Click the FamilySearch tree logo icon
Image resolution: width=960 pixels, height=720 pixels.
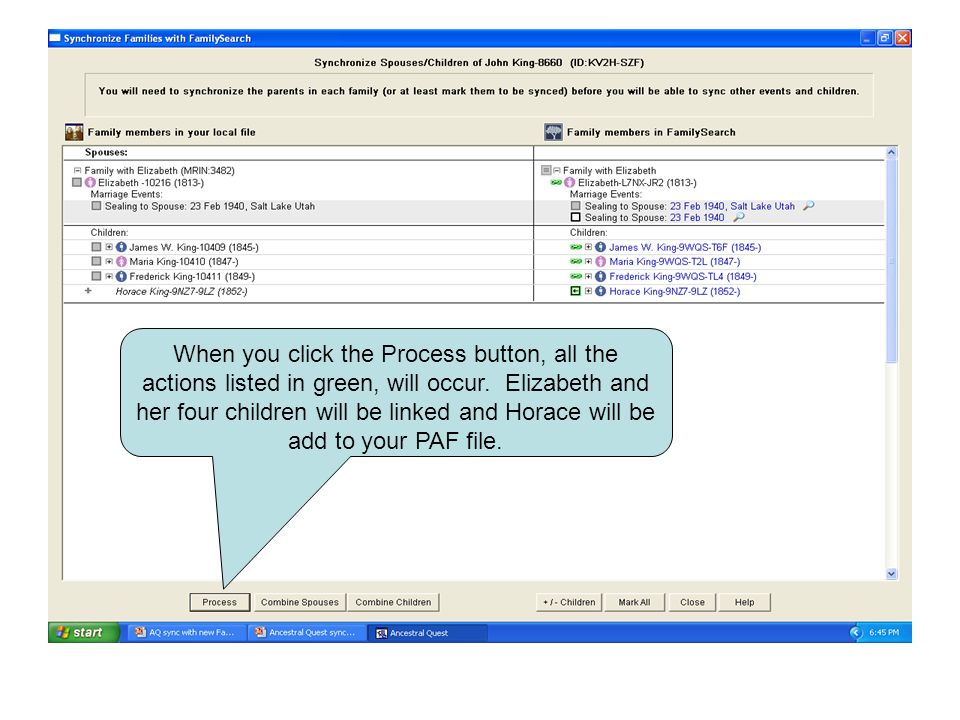(x=553, y=132)
